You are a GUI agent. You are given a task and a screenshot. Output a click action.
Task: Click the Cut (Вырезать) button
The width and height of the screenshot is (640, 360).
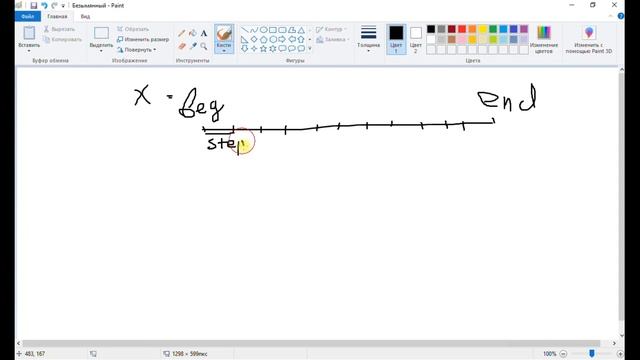59,29
